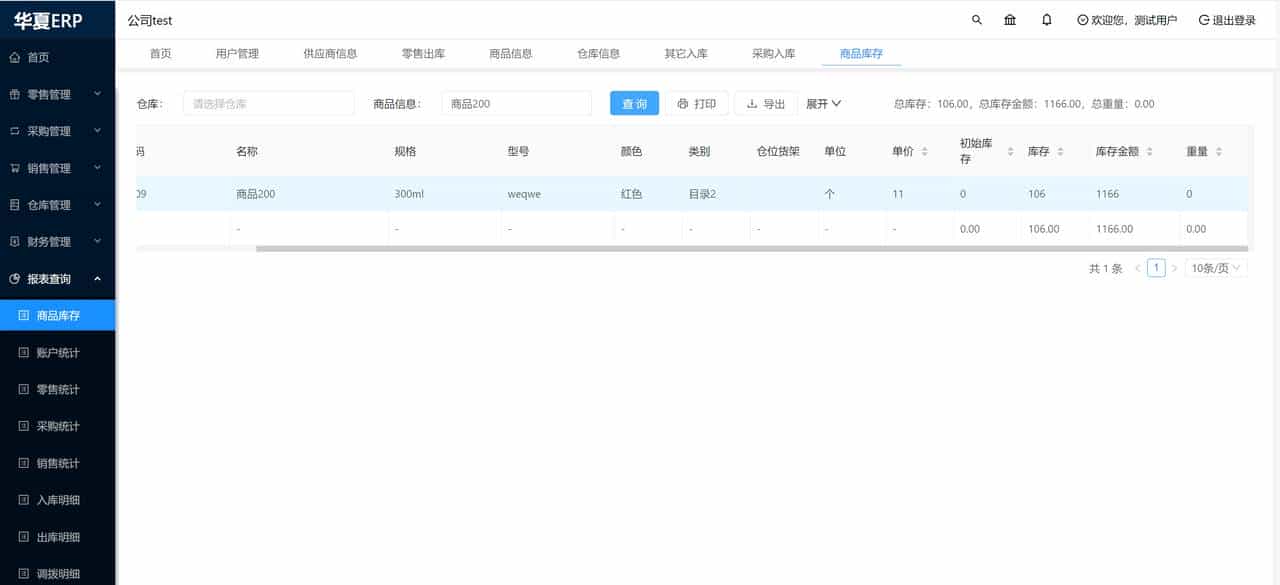Click the 商品信息 input containing 商品200
The width and height of the screenshot is (1280, 585).
pos(516,102)
